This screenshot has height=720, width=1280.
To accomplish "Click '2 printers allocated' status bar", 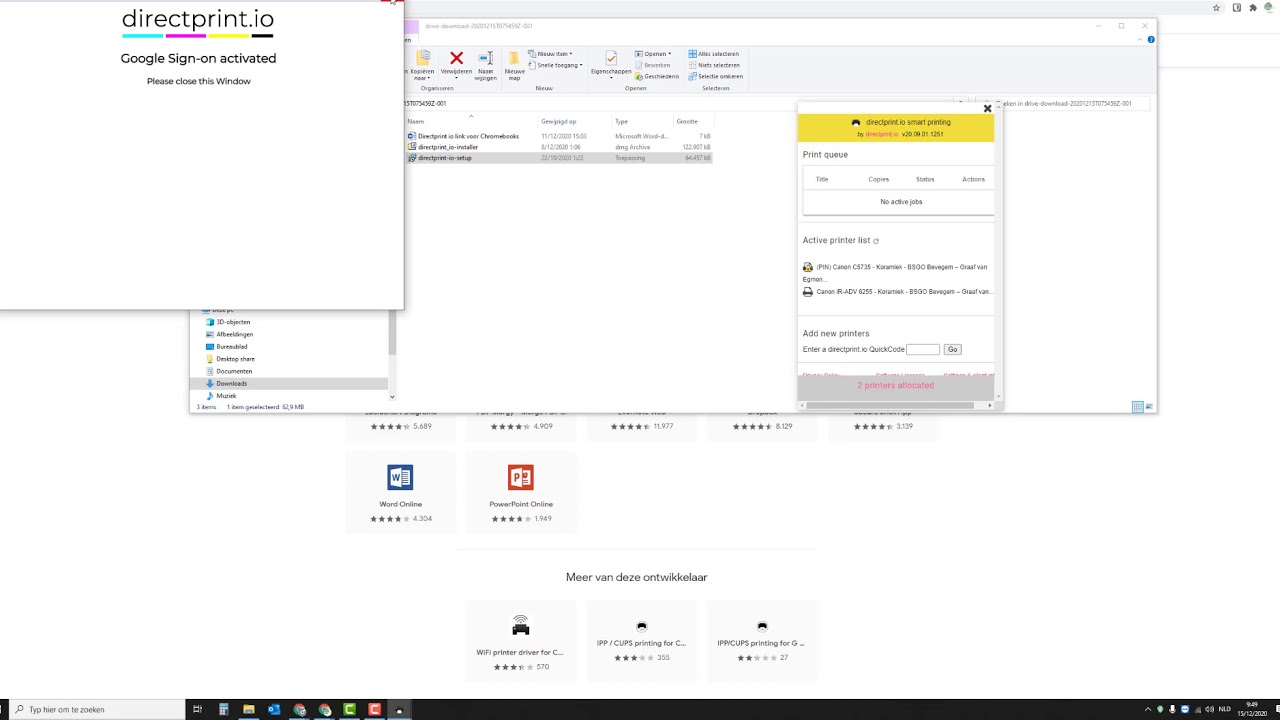I will 895,385.
